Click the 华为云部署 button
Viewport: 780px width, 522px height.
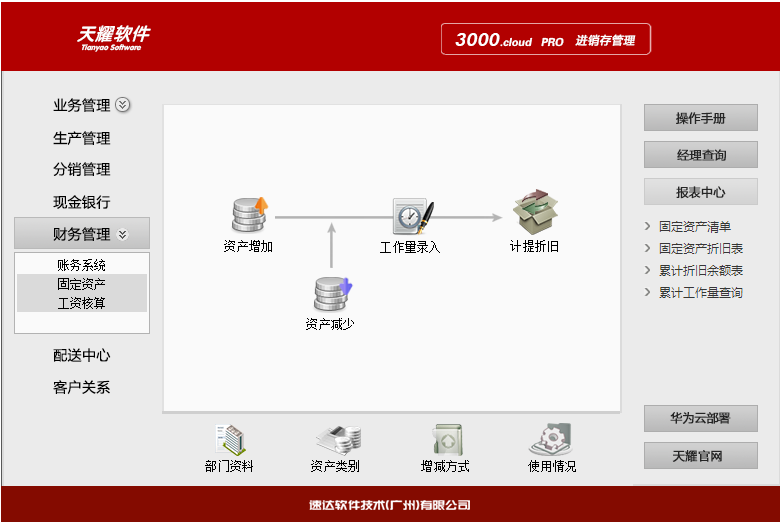coord(700,418)
